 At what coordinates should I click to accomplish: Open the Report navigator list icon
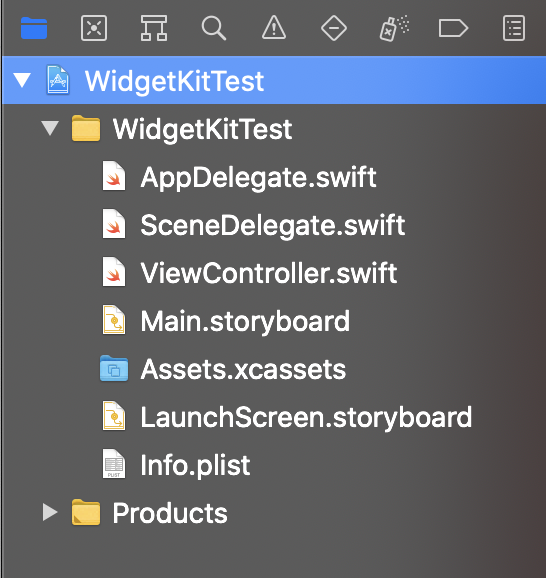(514, 28)
